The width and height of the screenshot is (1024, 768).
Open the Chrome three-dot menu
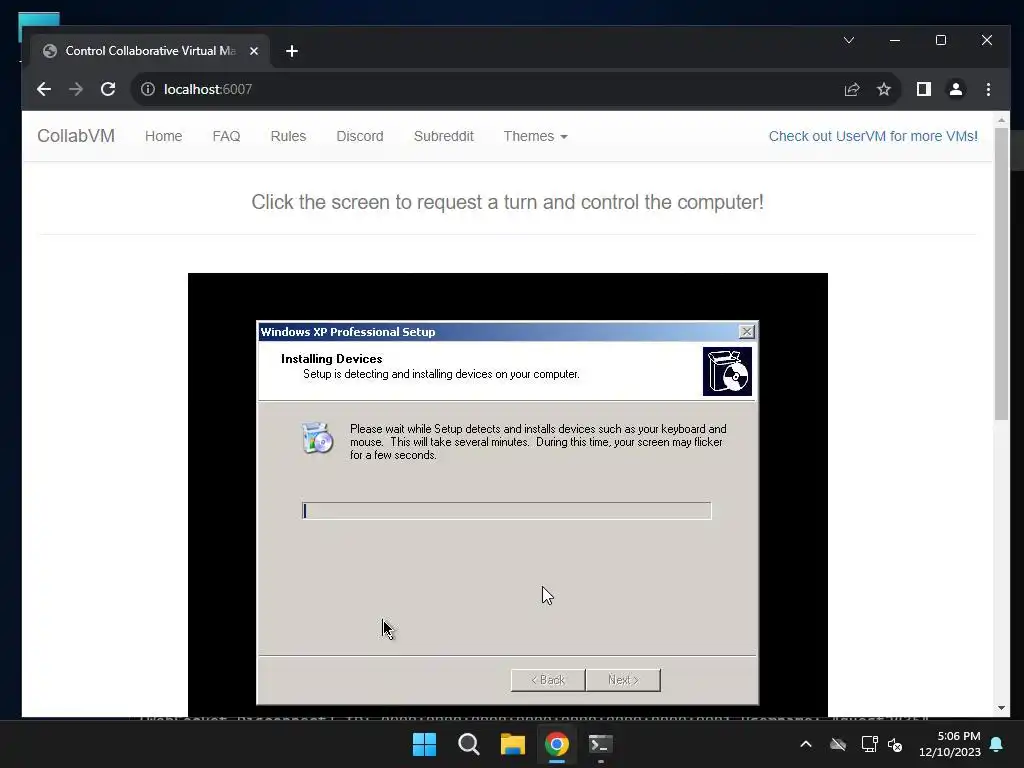(988, 89)
